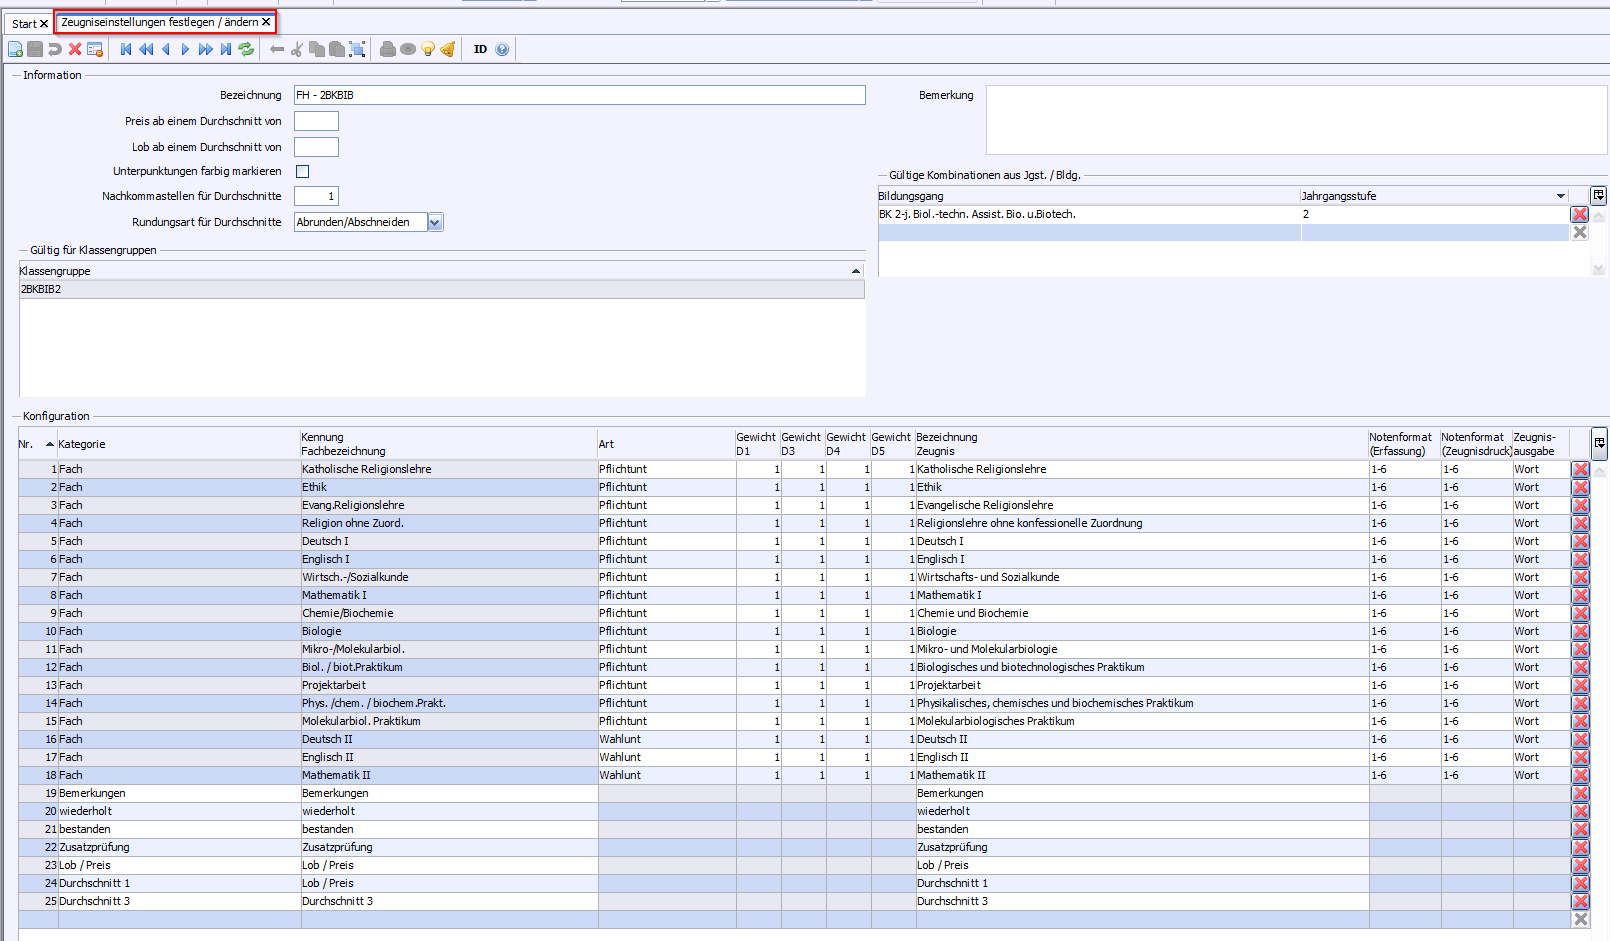1610x941 pixels.
Task: Click the red X delete icon in toolbar
Action: (x=75, y=49)
